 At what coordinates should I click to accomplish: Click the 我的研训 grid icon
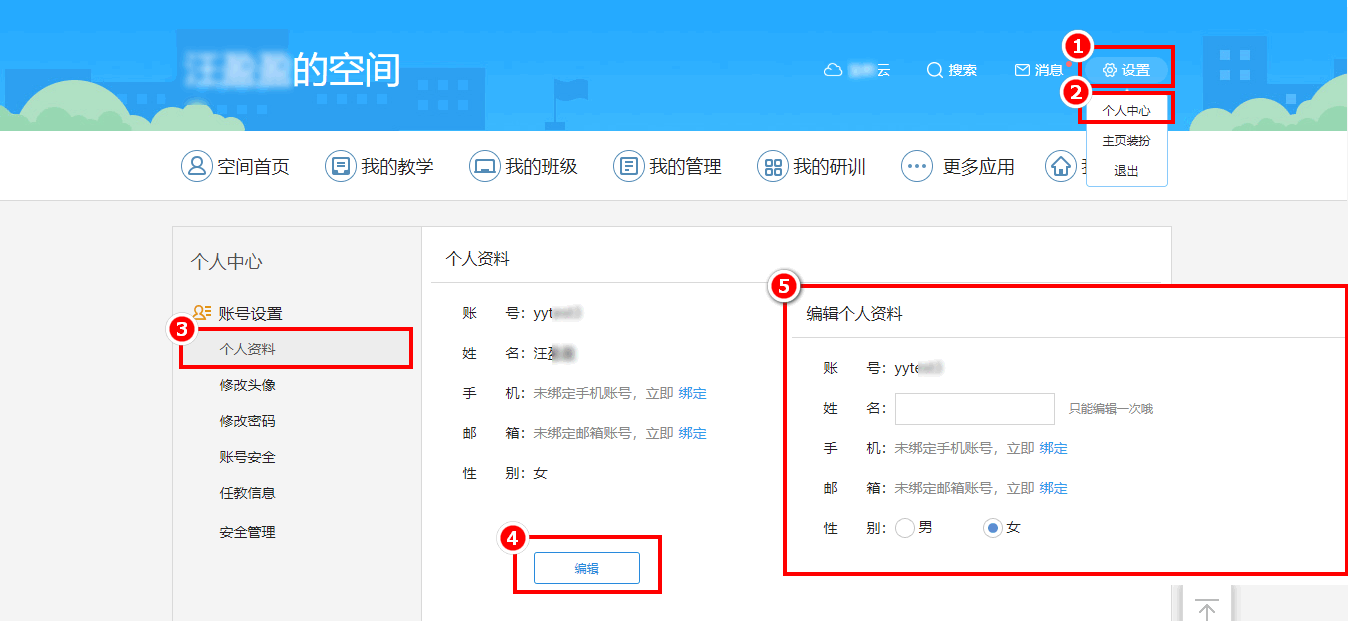[x=773, y=166]
